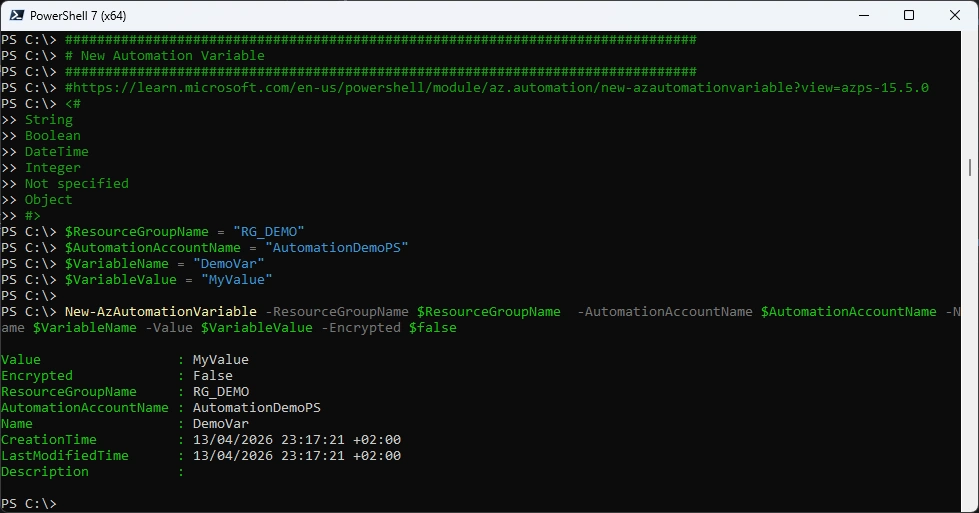Click the PowerShell icon in the title bar
The height and width of the screenshot is (513, 979).
tap(16, 15)
